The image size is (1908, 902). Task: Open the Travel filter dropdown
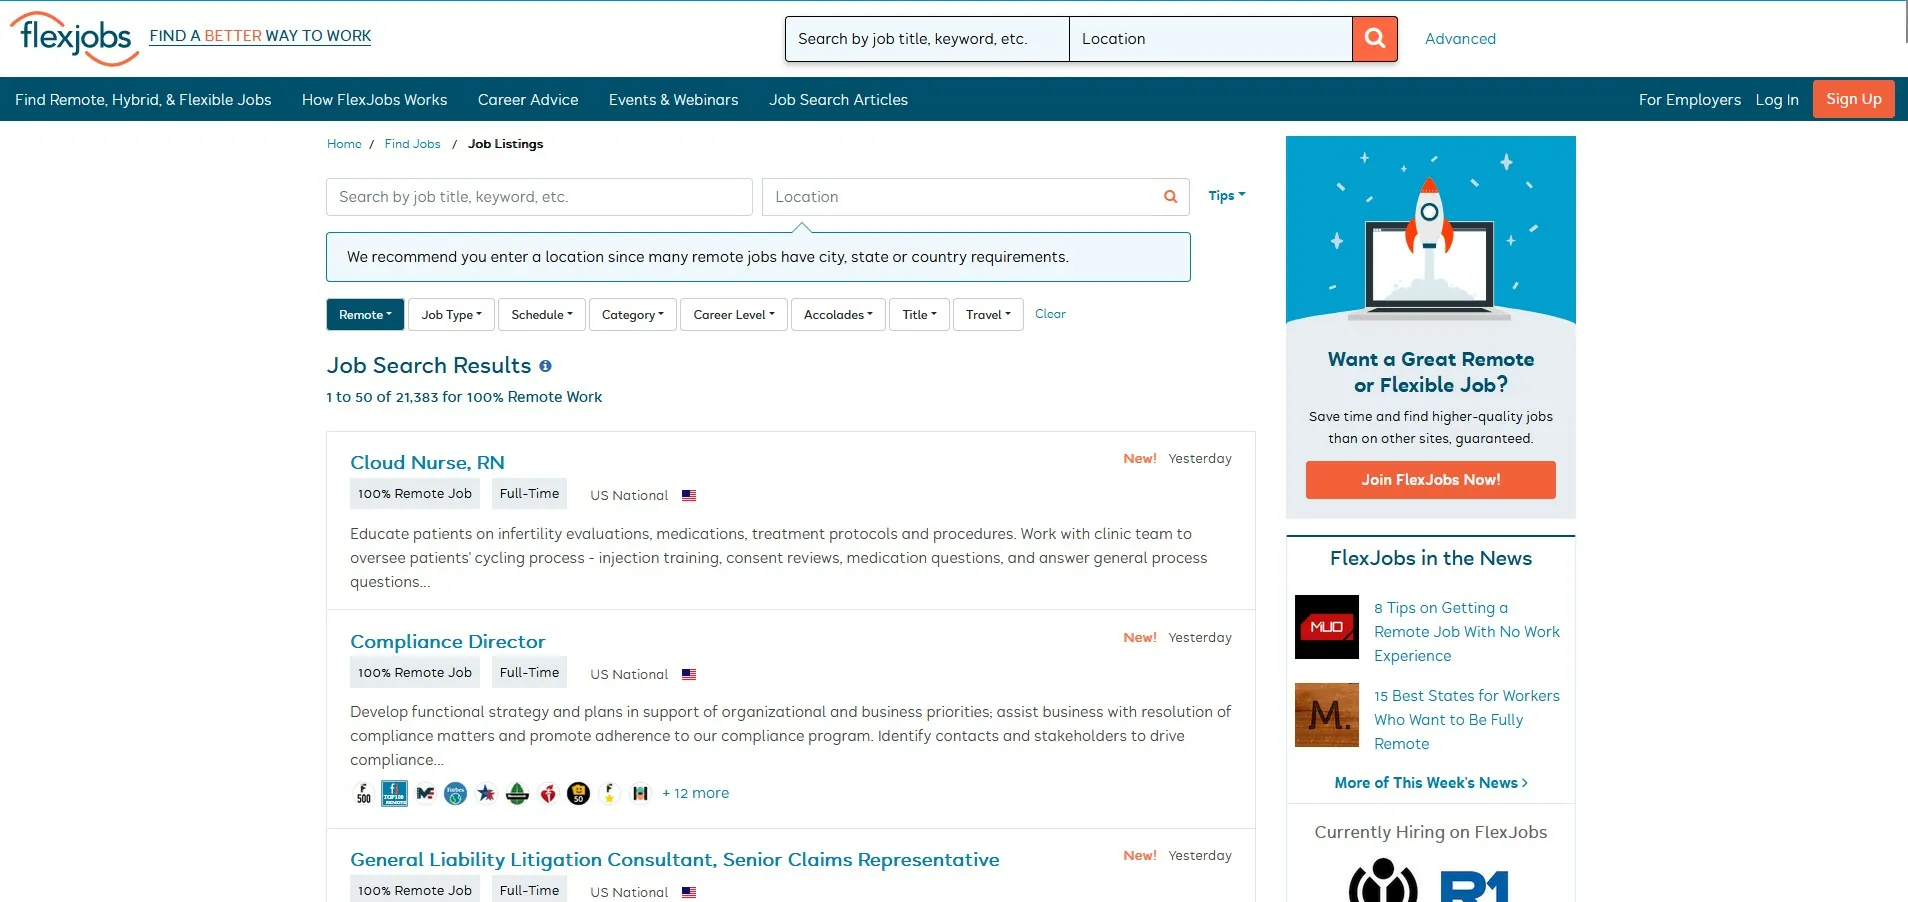(x=988, y=315)
